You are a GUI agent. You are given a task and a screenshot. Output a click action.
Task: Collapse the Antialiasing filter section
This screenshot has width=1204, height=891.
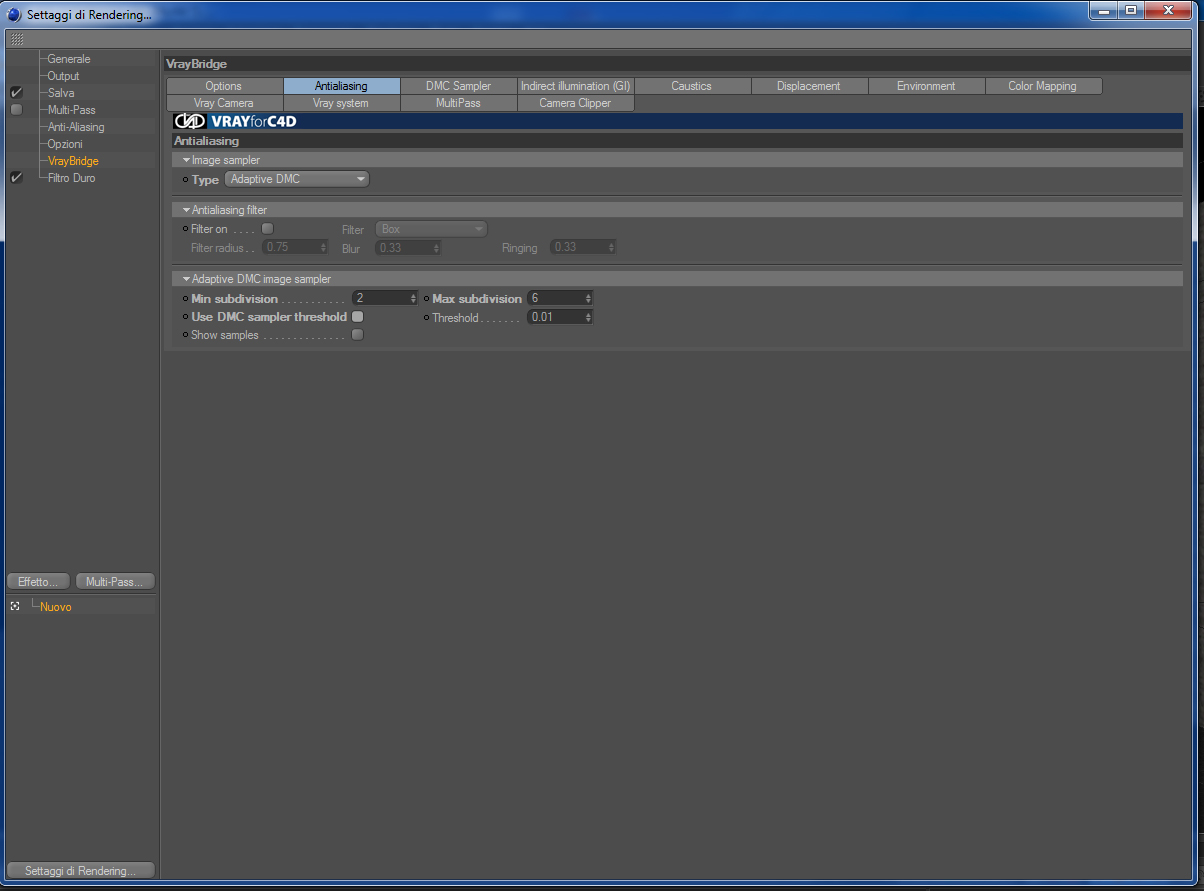pyautogui.click(x=186, y=210)
